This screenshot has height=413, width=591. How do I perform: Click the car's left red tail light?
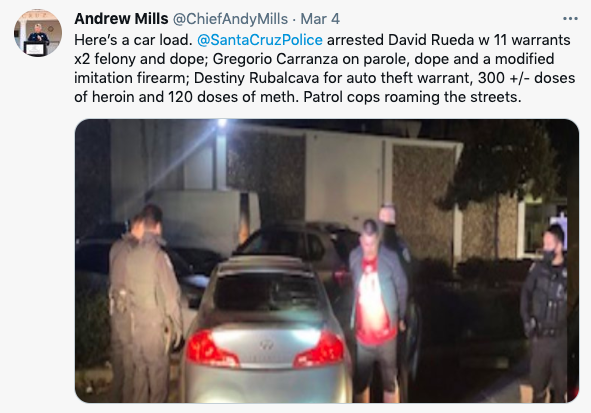[x=211, y=349]
